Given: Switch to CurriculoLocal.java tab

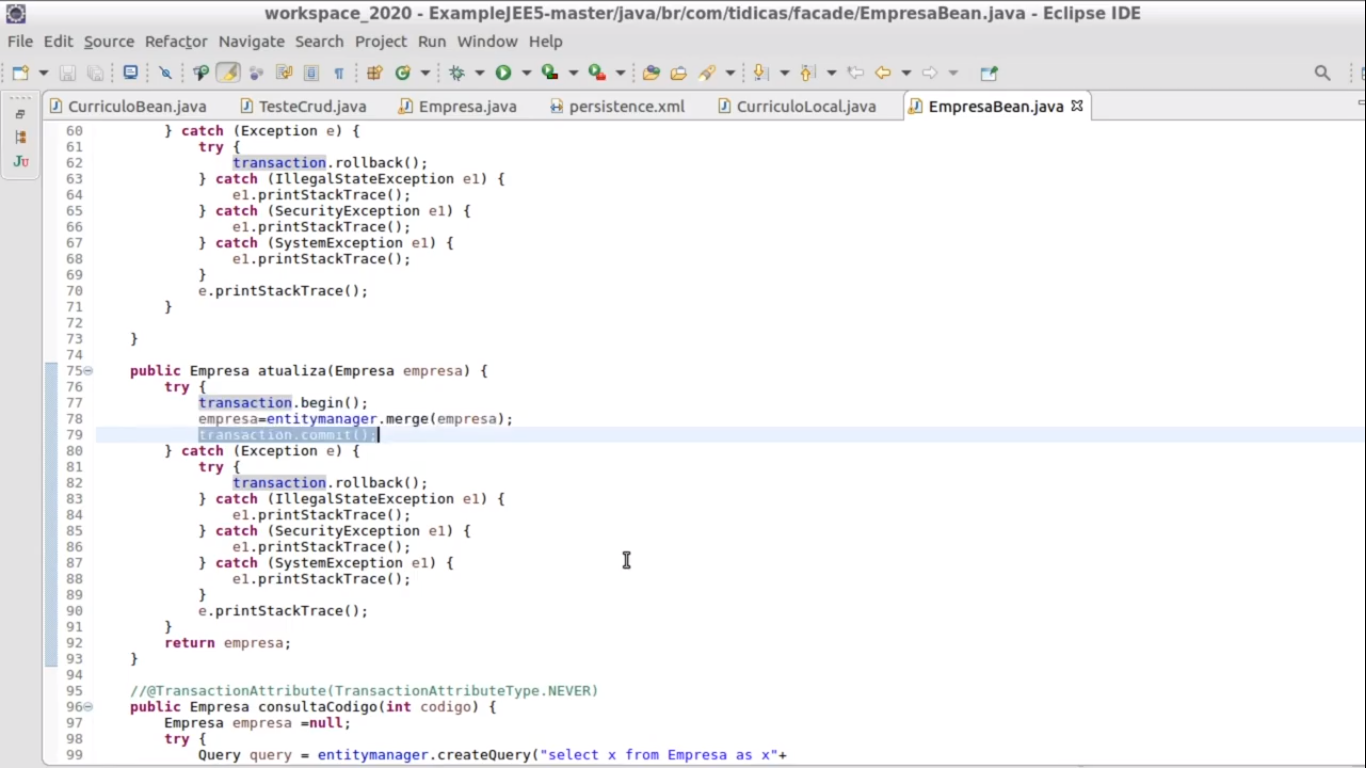Looking at the screenshot, I should (797, 106).
